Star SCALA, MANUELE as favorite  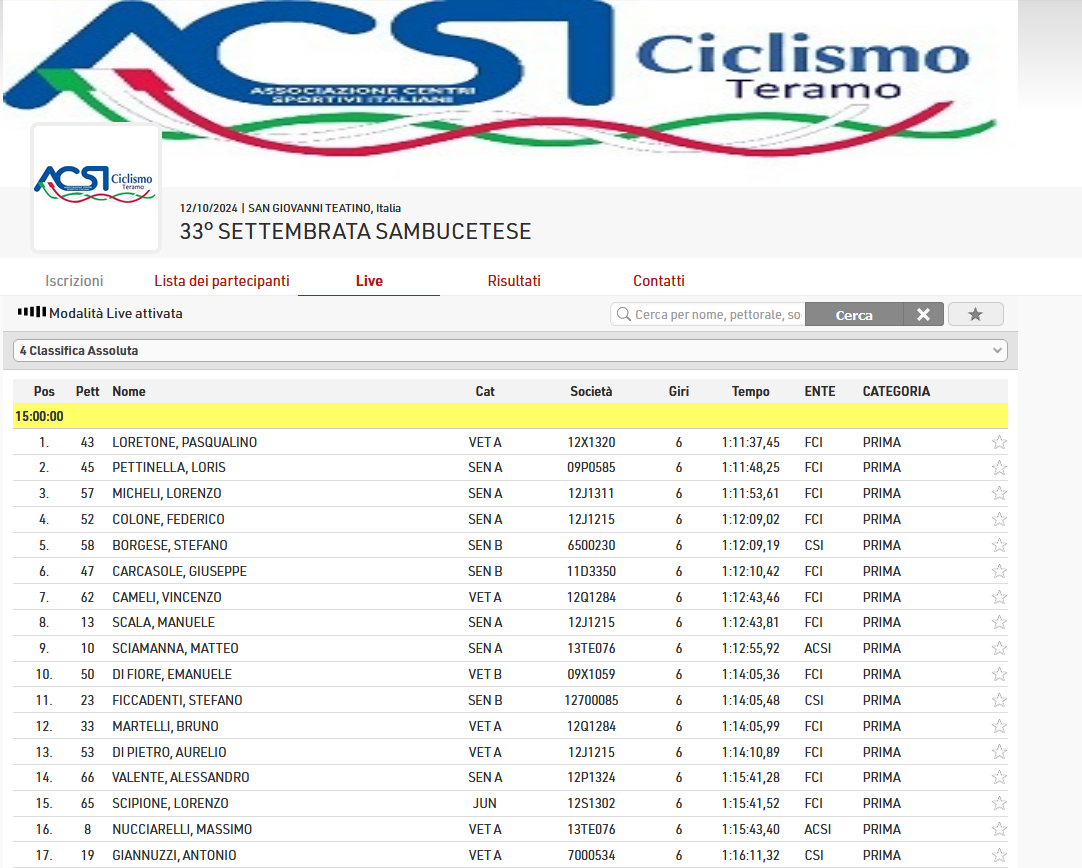point(999,622)
